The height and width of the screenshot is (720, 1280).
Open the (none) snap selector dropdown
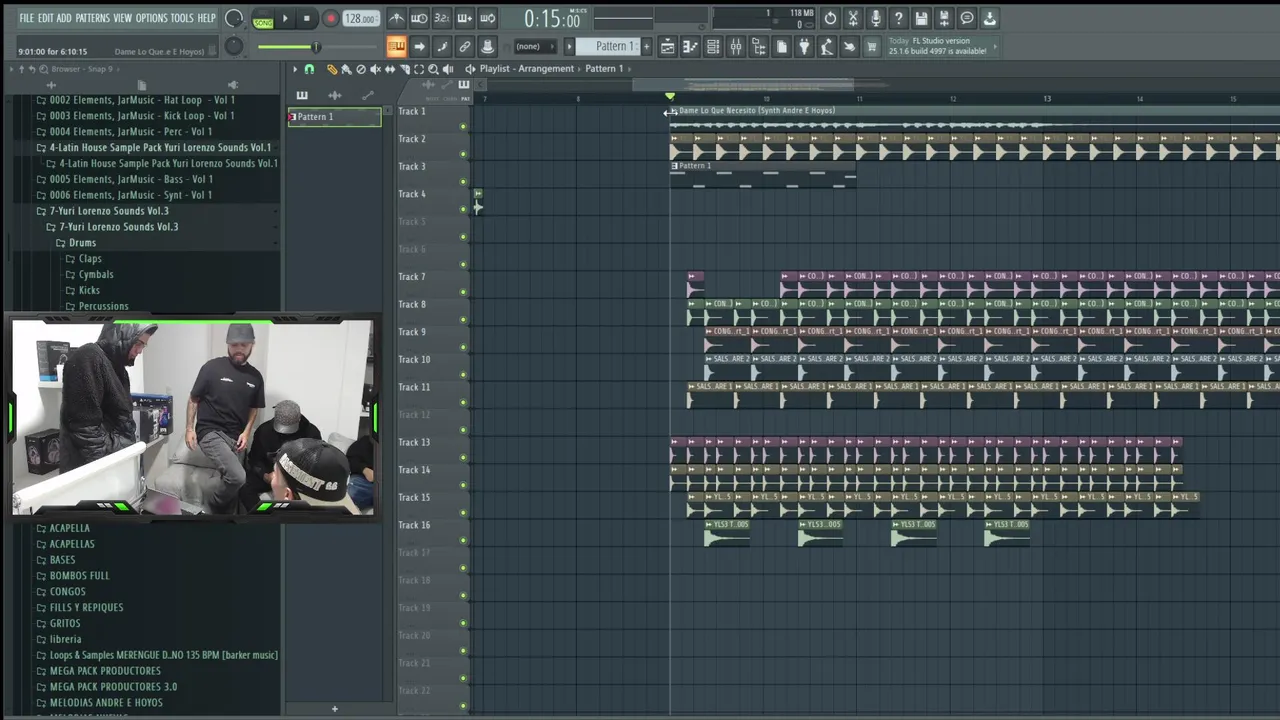click(x=535, y=46)
